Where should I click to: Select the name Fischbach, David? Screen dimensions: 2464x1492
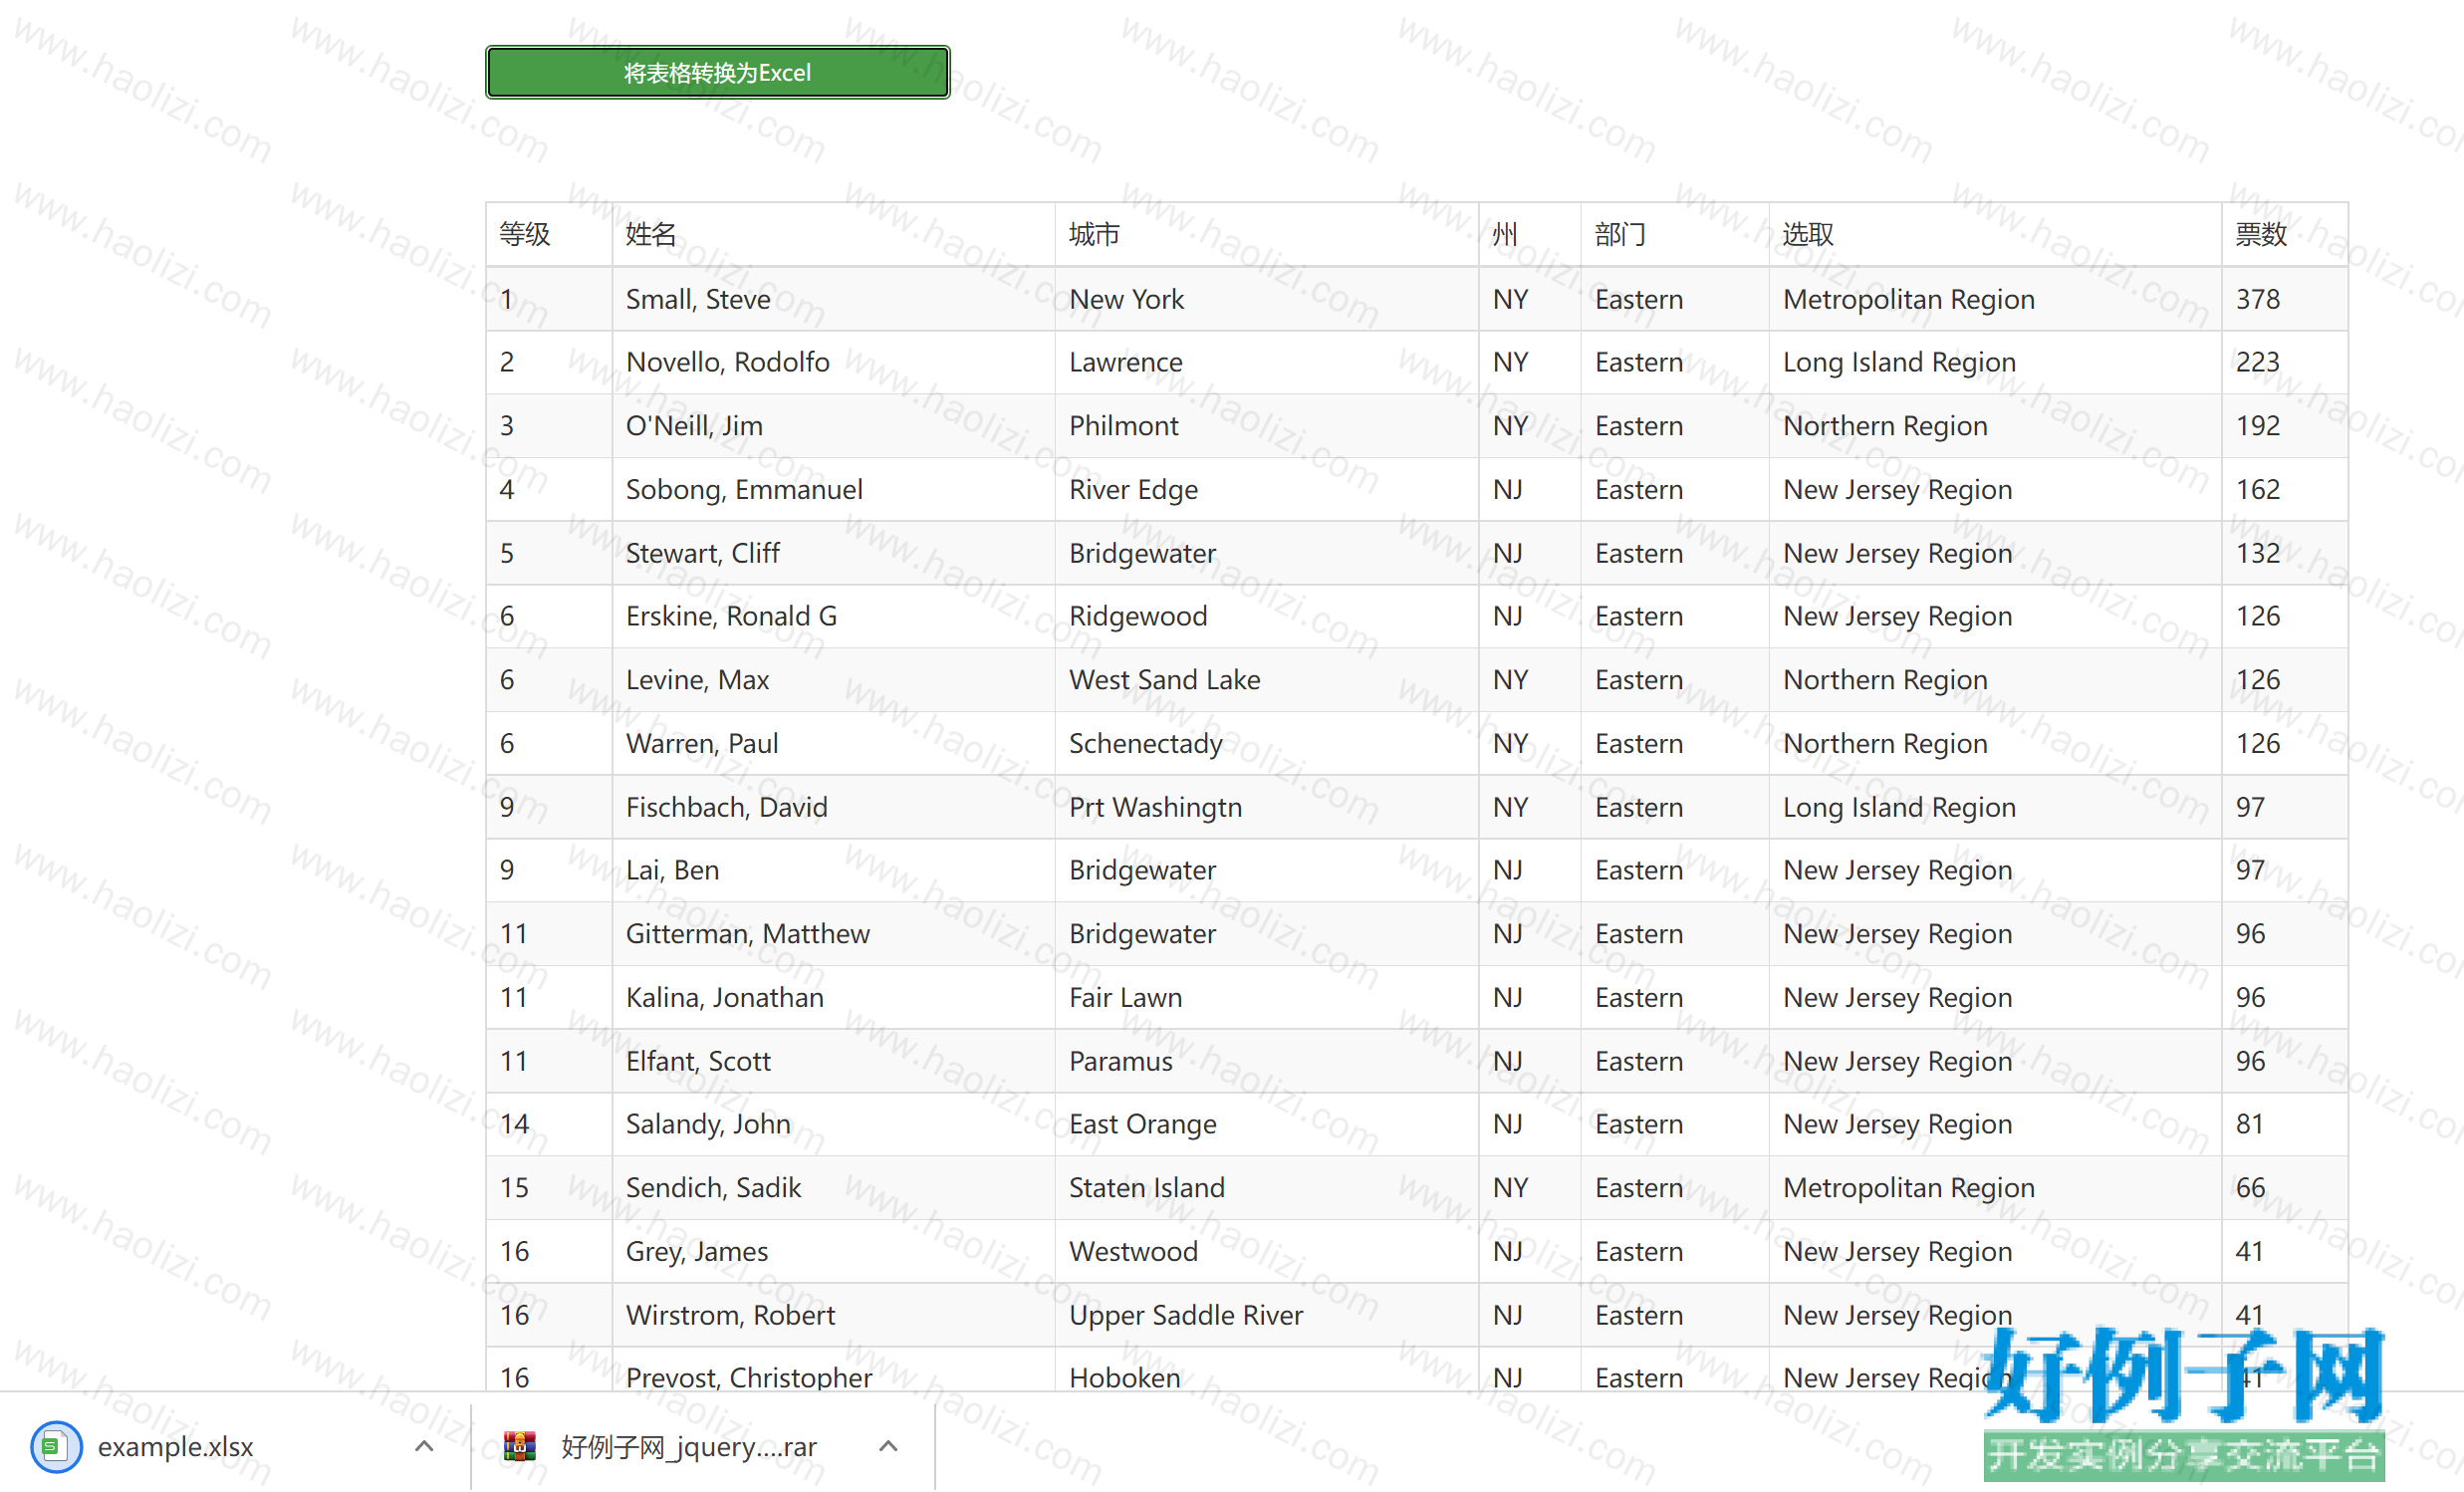coord(727,807)
